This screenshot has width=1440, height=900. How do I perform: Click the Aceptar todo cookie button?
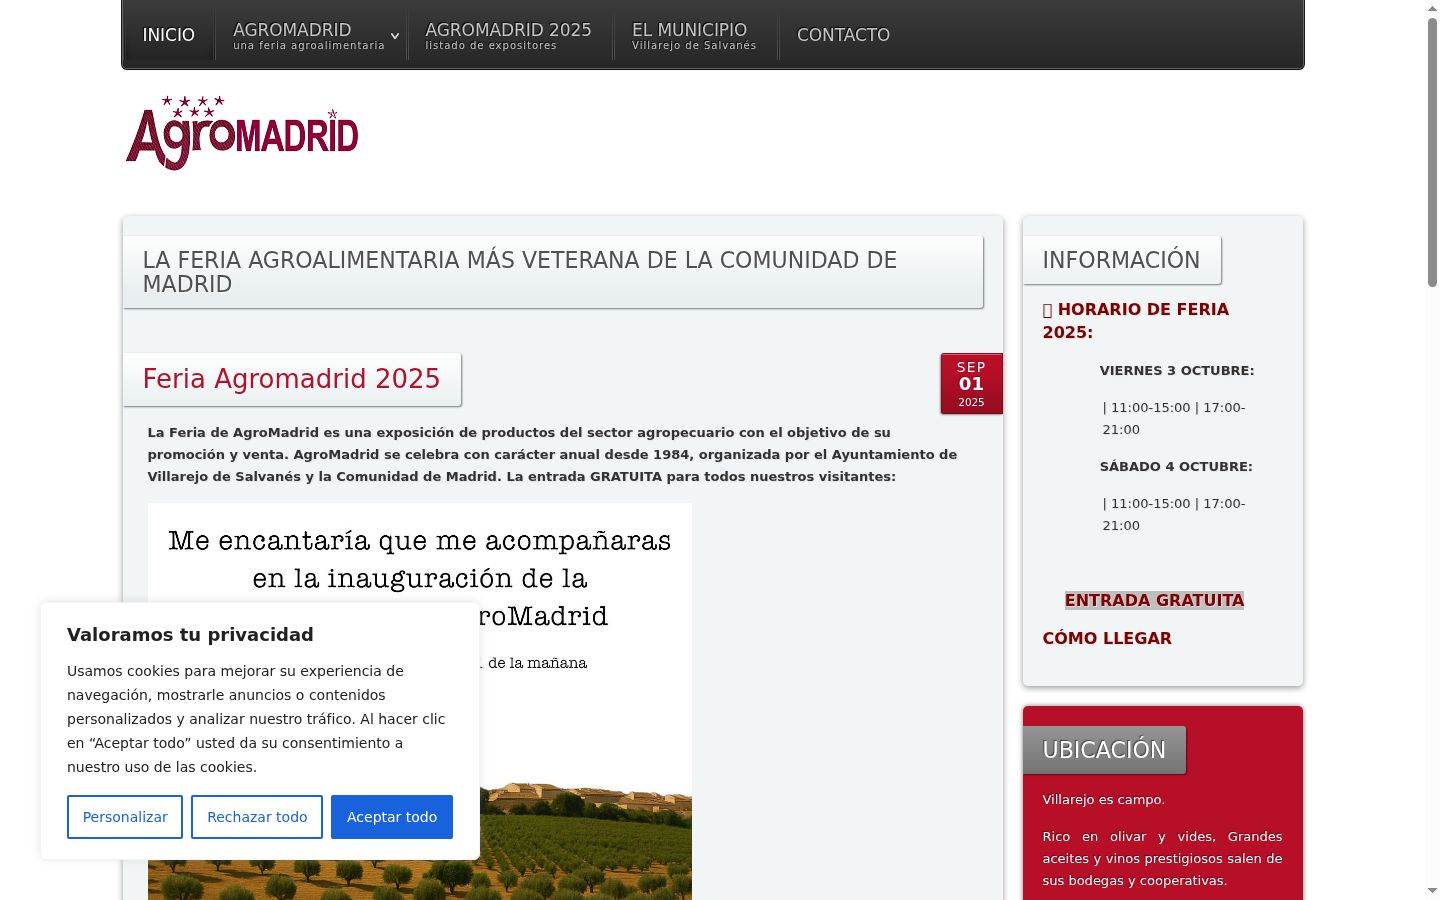point(392,817)
